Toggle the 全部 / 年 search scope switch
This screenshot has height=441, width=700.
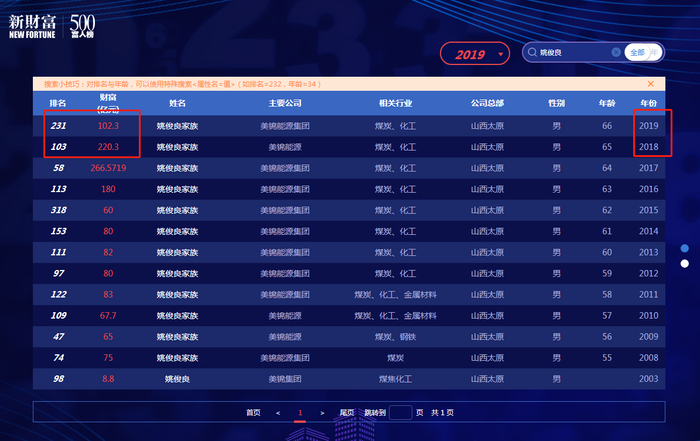[643, 53]
